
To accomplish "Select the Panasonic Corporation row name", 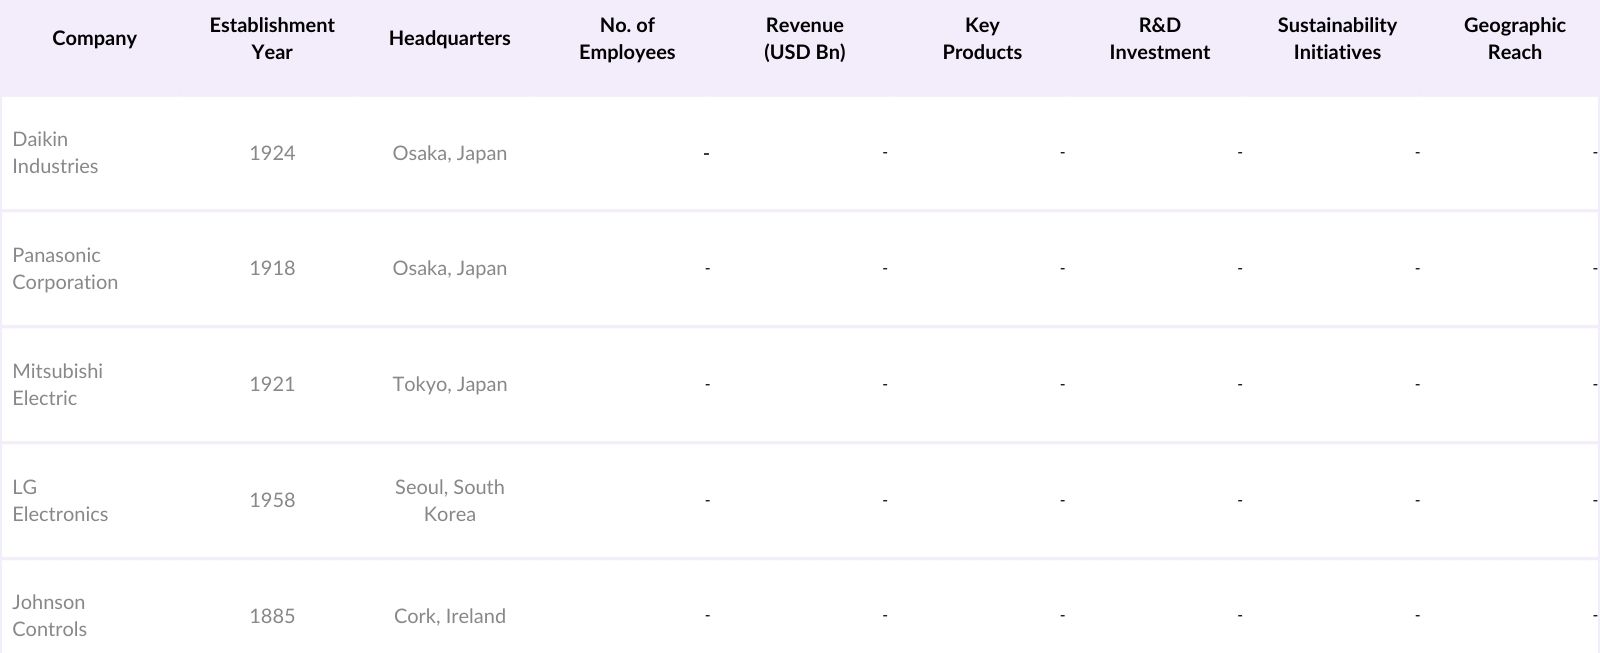I will click(65, 268).
